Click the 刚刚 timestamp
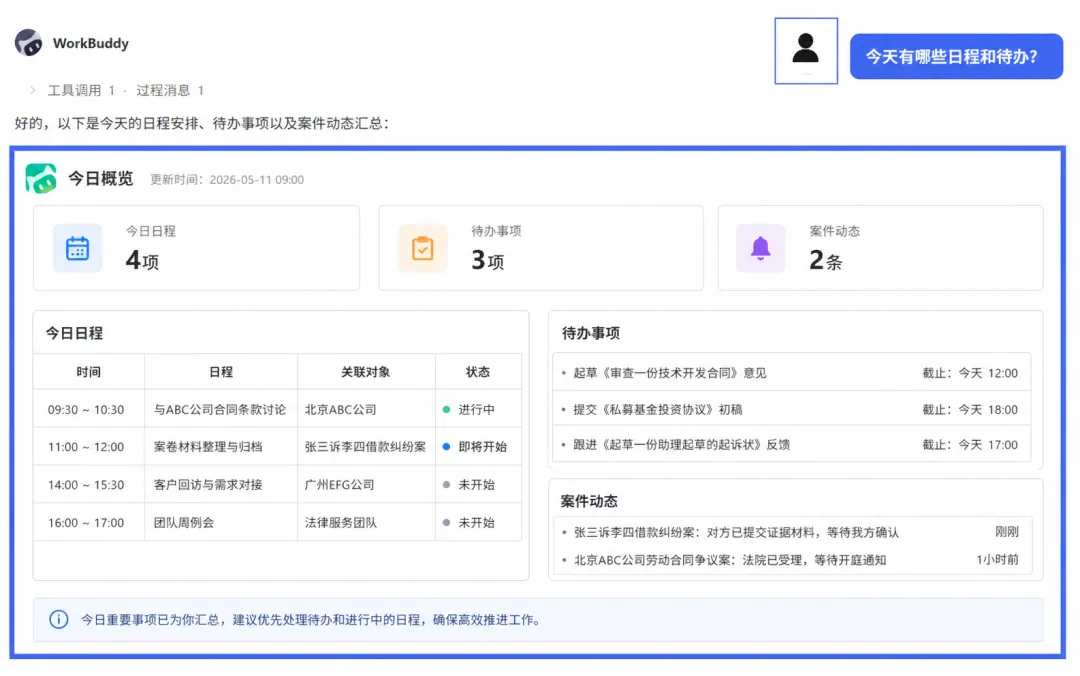This screenshot has width=1080, height=676. [1006, 531]
